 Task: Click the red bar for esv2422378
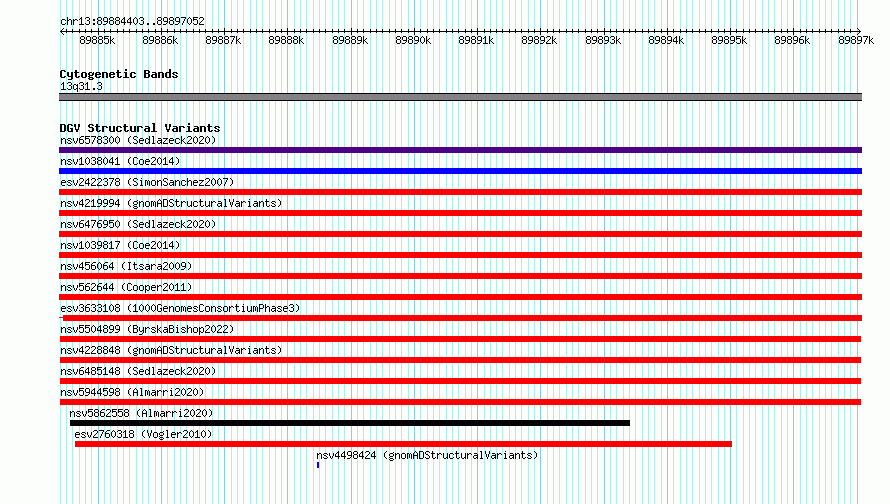[x=460, y=192]
